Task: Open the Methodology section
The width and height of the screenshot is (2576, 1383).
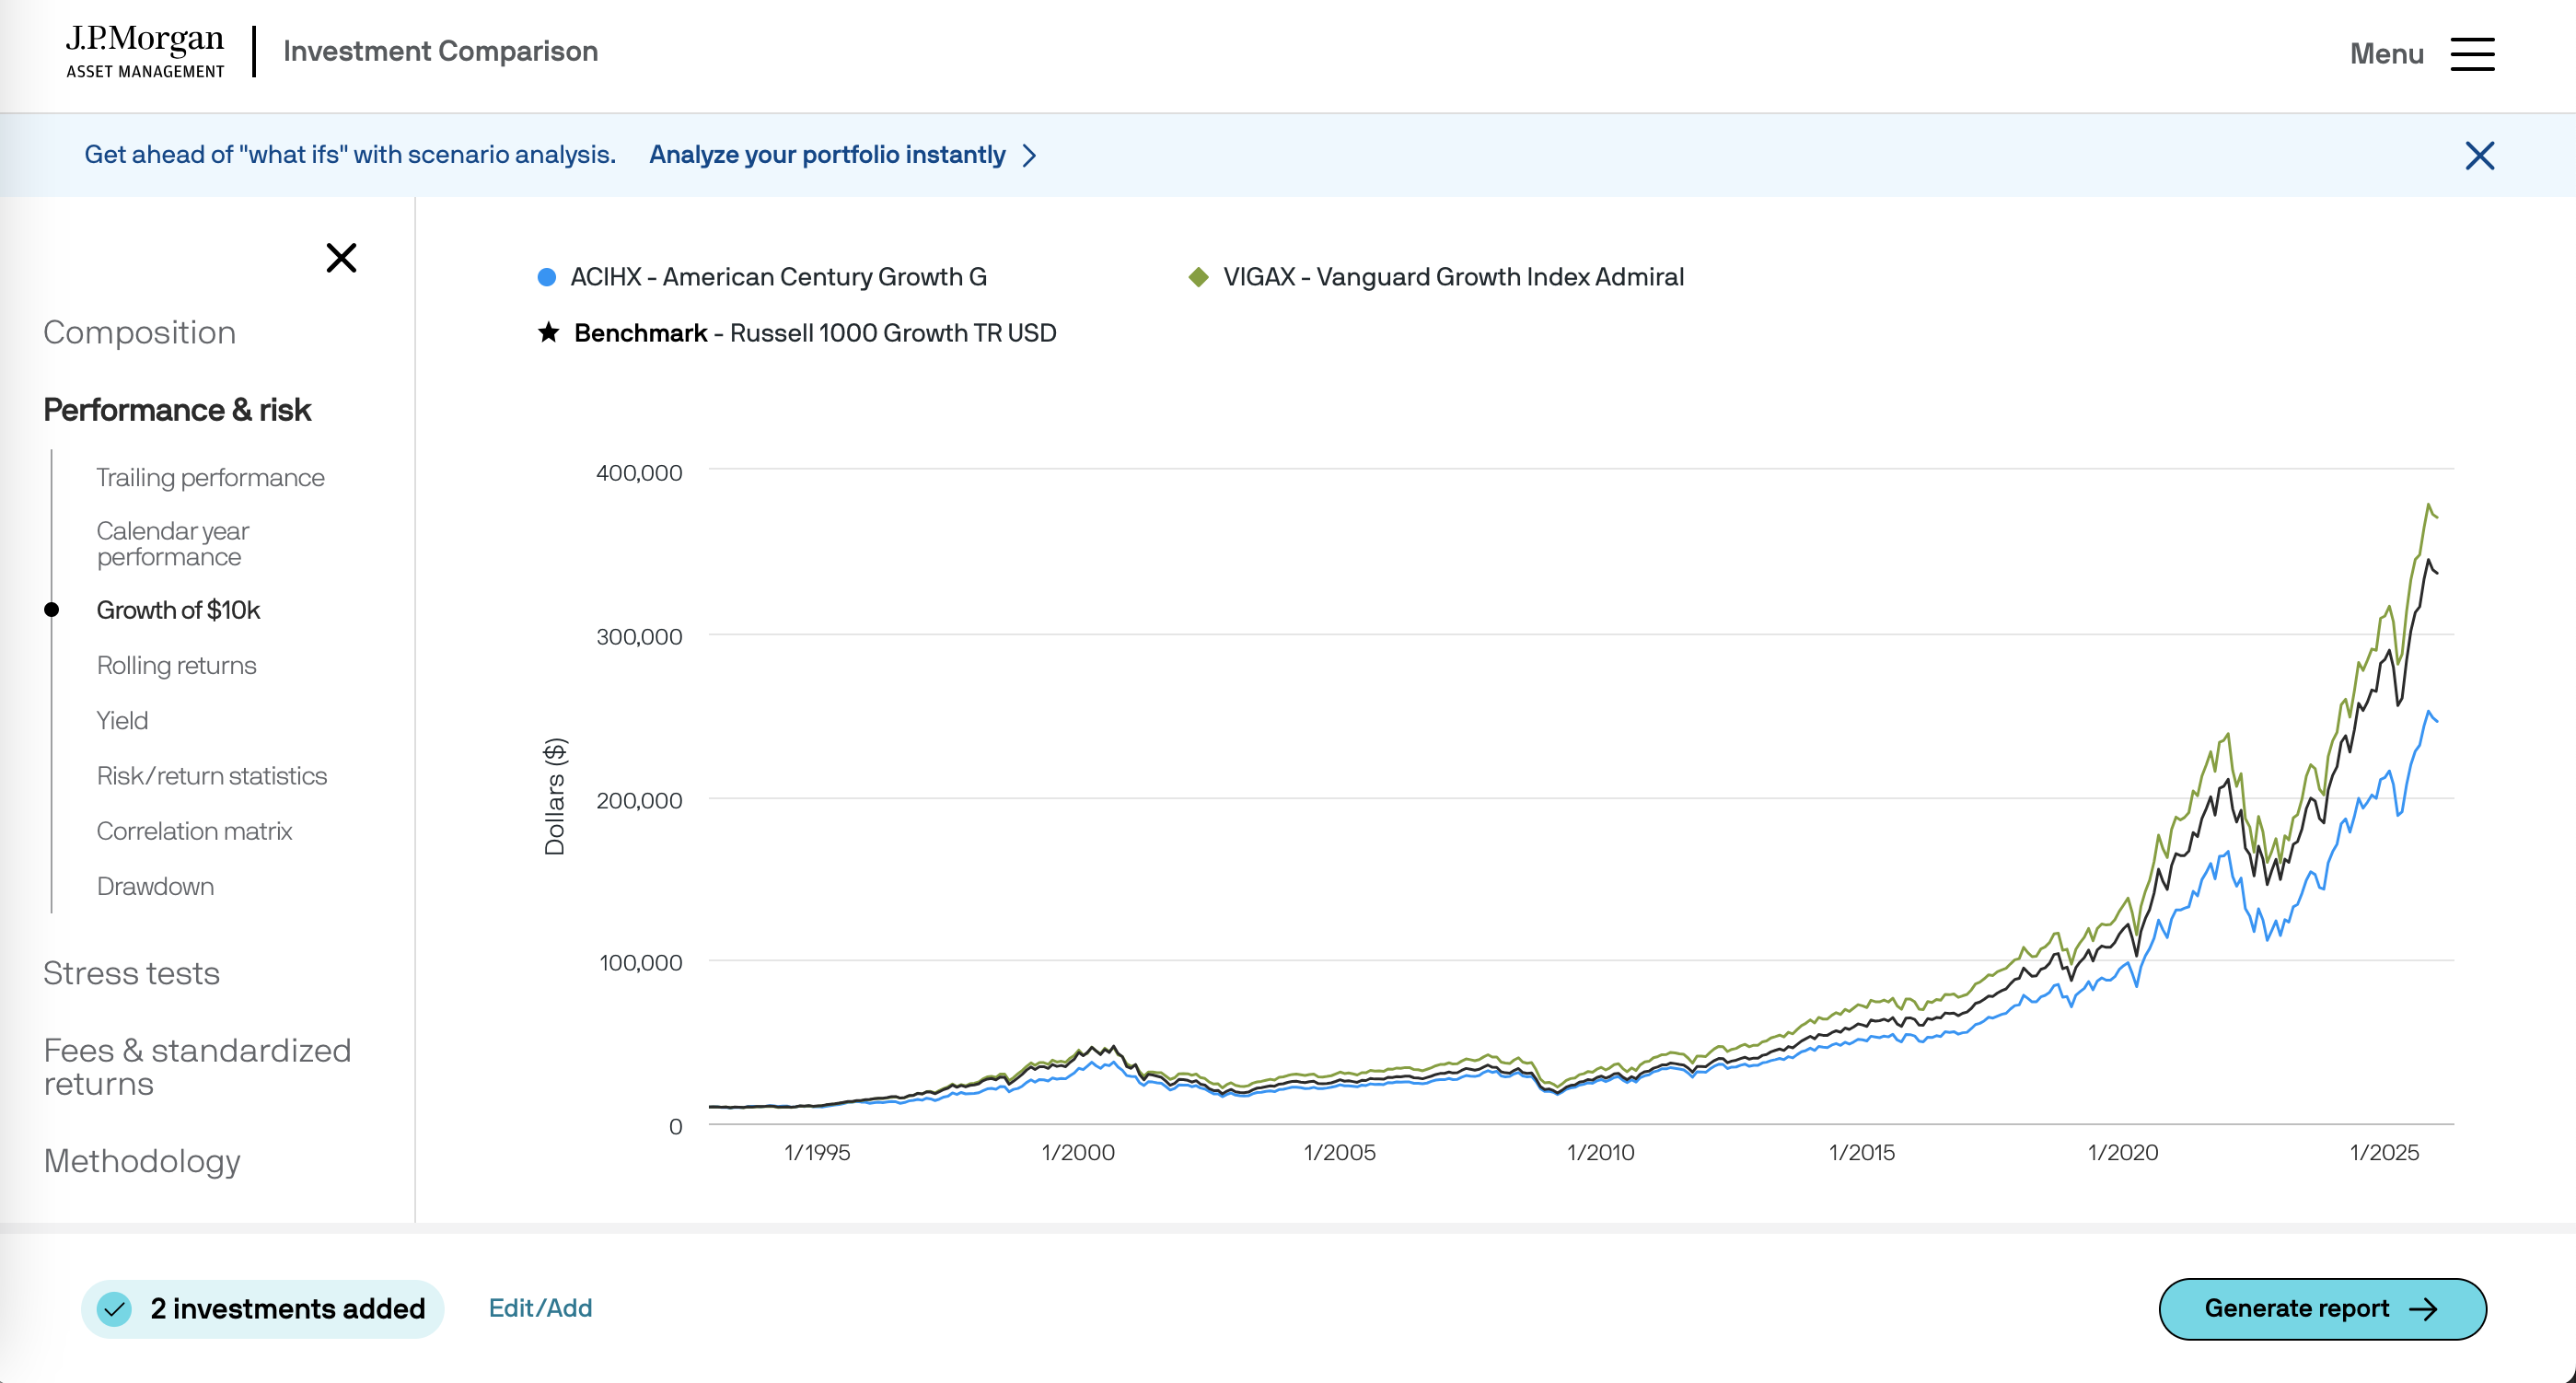Action: point(141,1160)
